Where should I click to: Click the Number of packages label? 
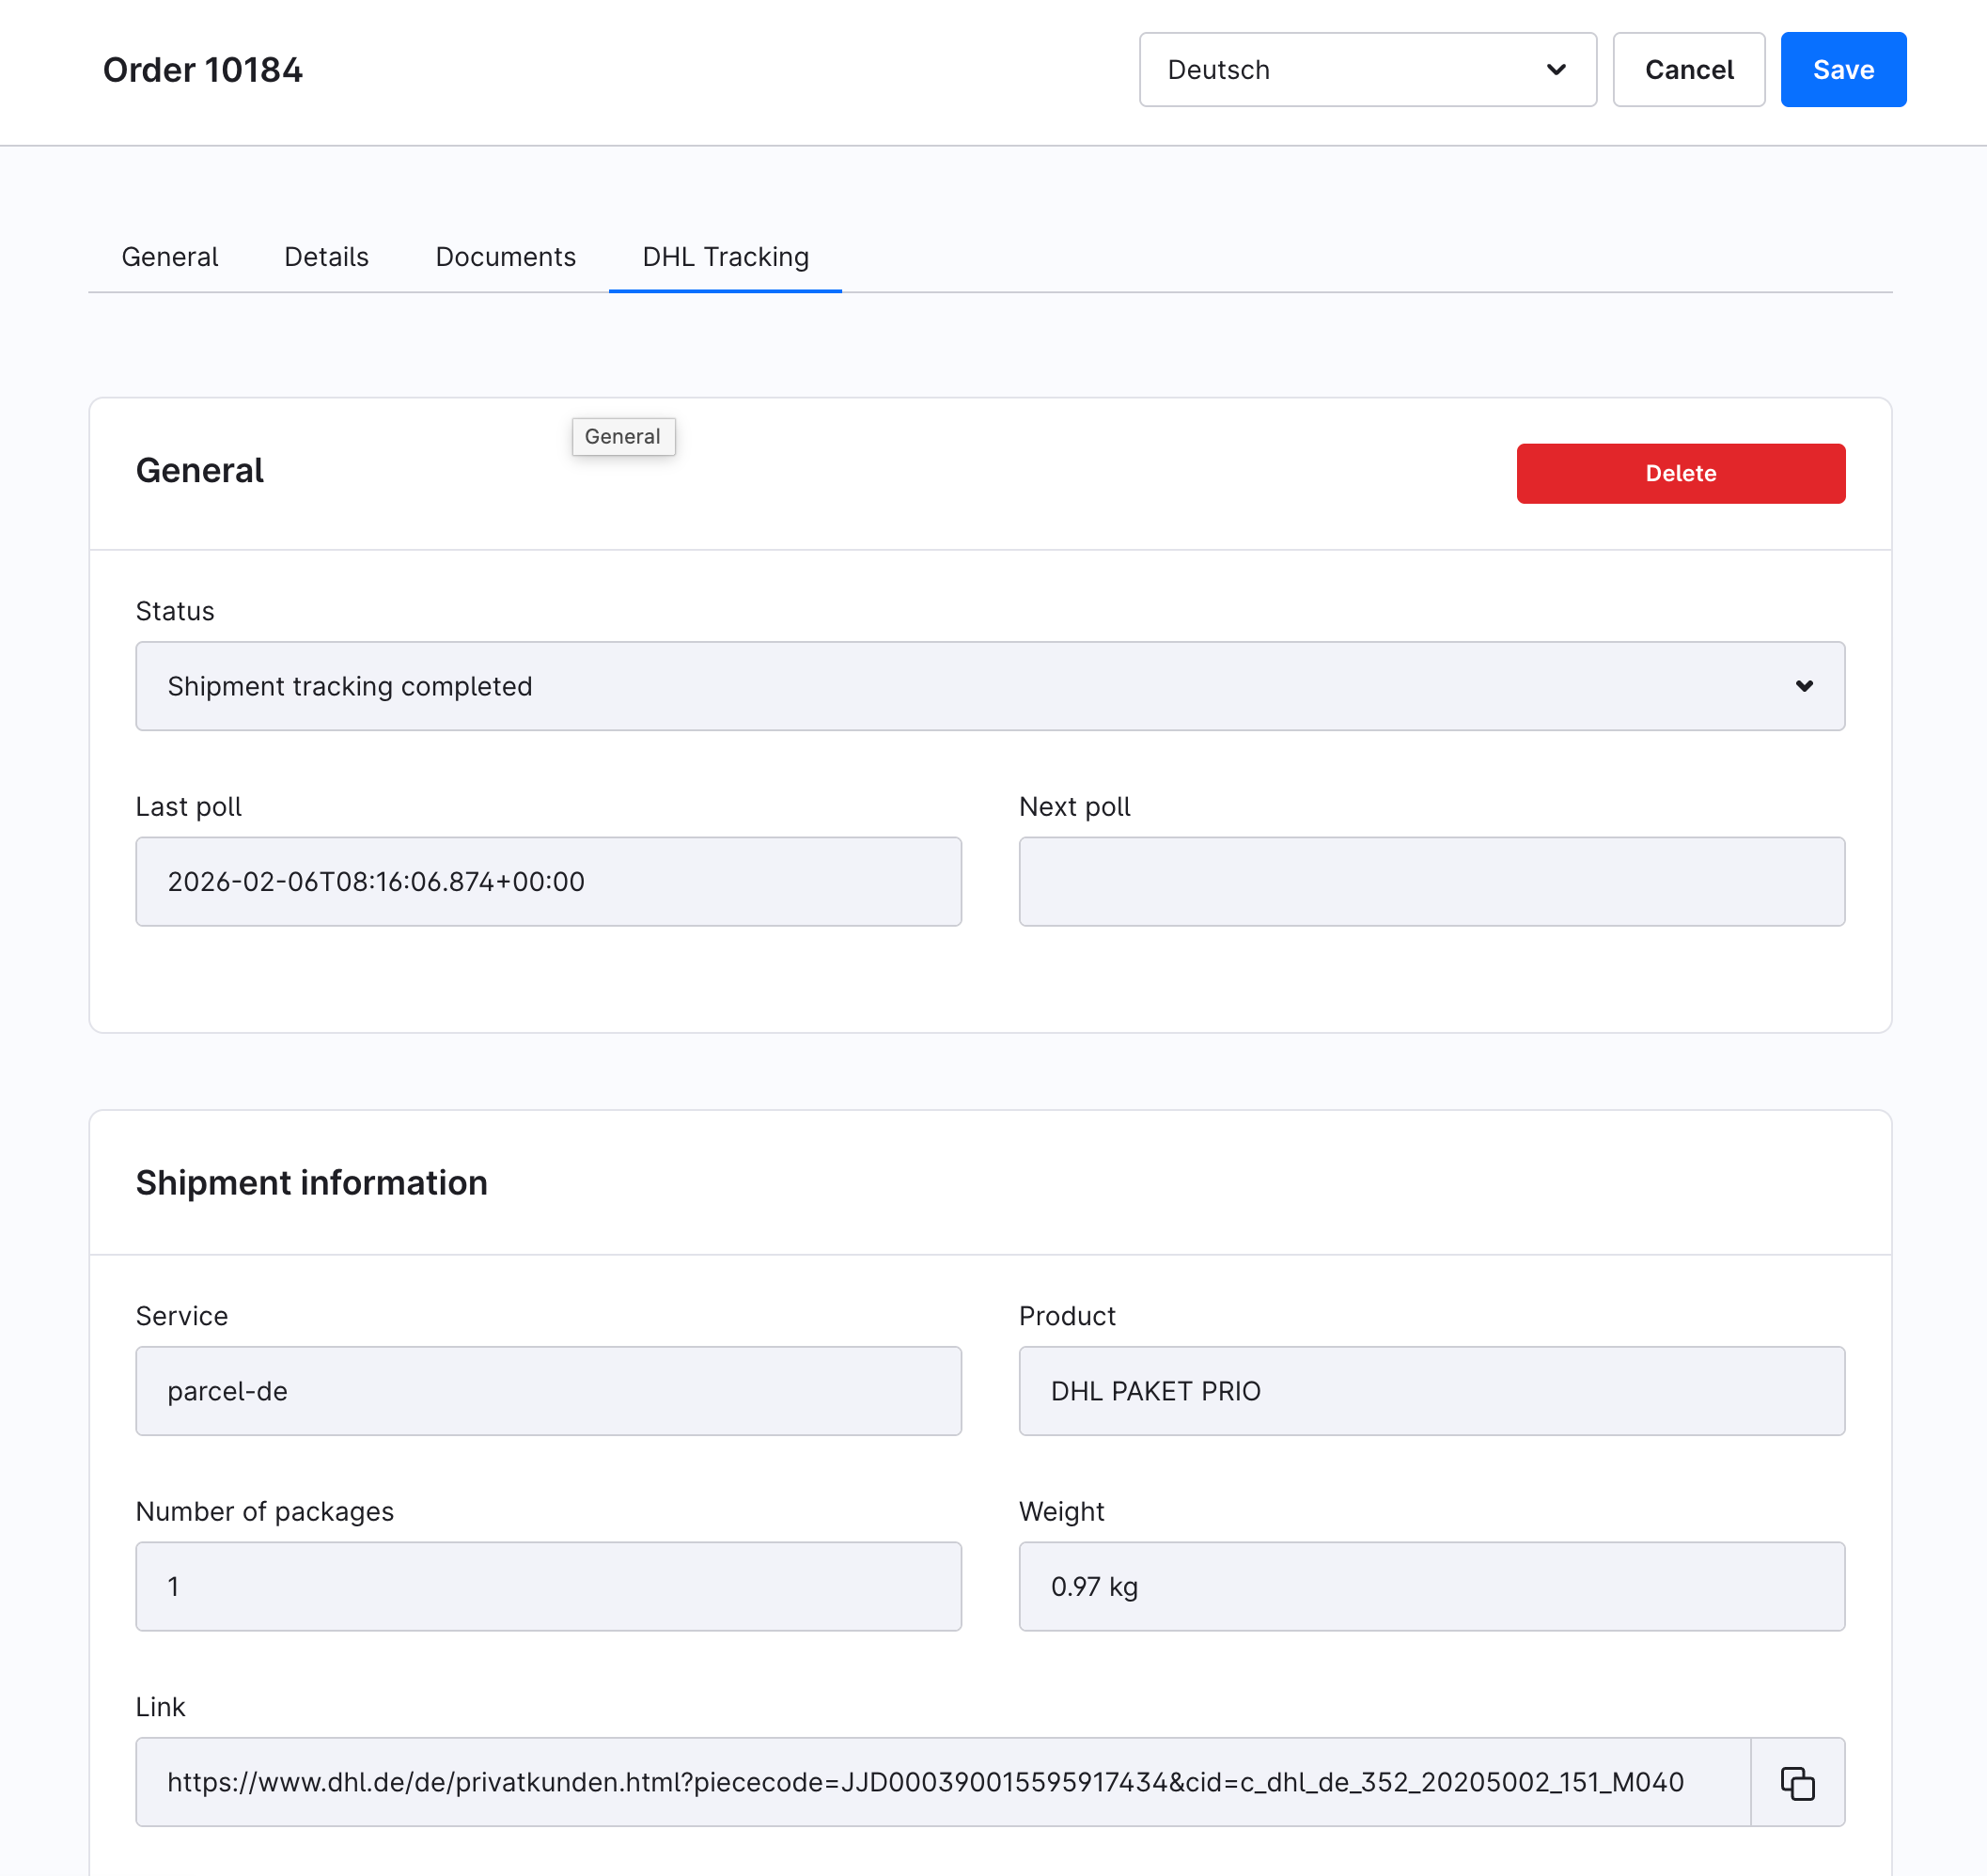point(265,1511)
